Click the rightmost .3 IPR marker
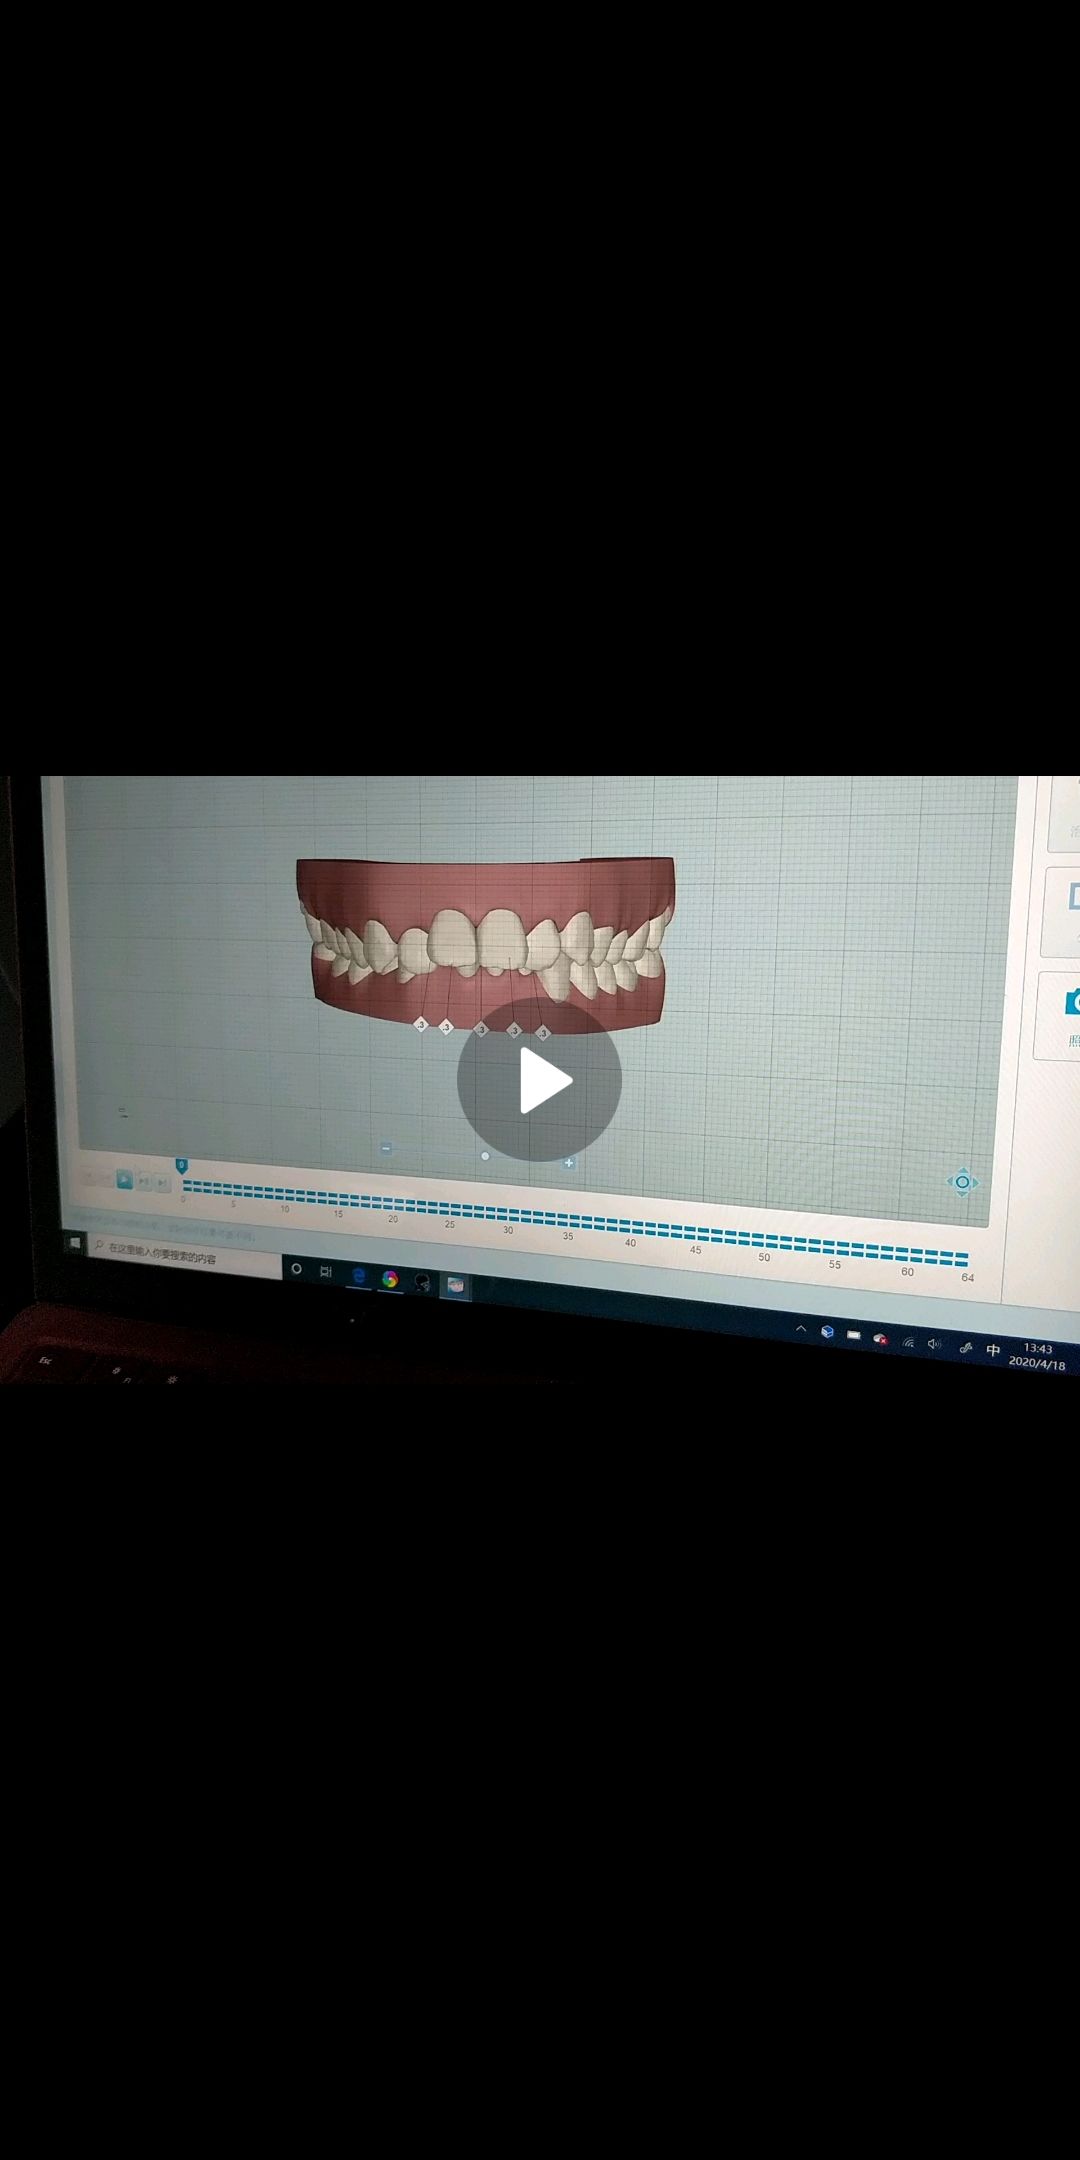Image resolution: width=1080 pixels, height=2160 pixels. (x=543, y=1032)
